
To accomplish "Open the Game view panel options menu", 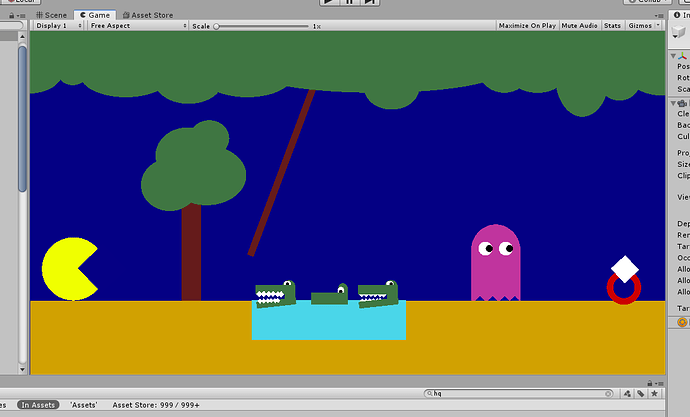I will 659,15.
